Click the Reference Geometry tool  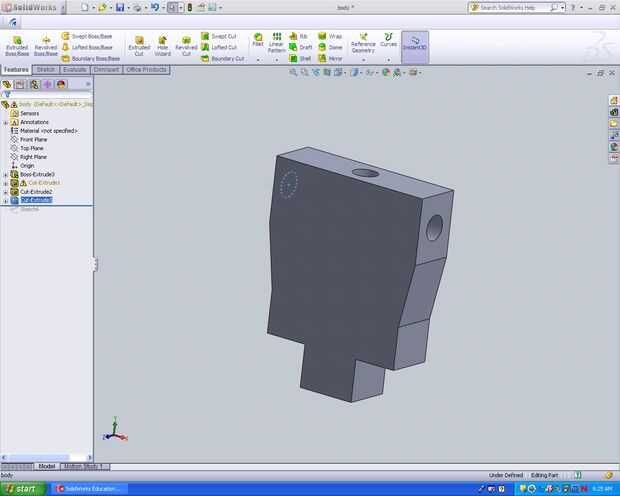[363, 43]
